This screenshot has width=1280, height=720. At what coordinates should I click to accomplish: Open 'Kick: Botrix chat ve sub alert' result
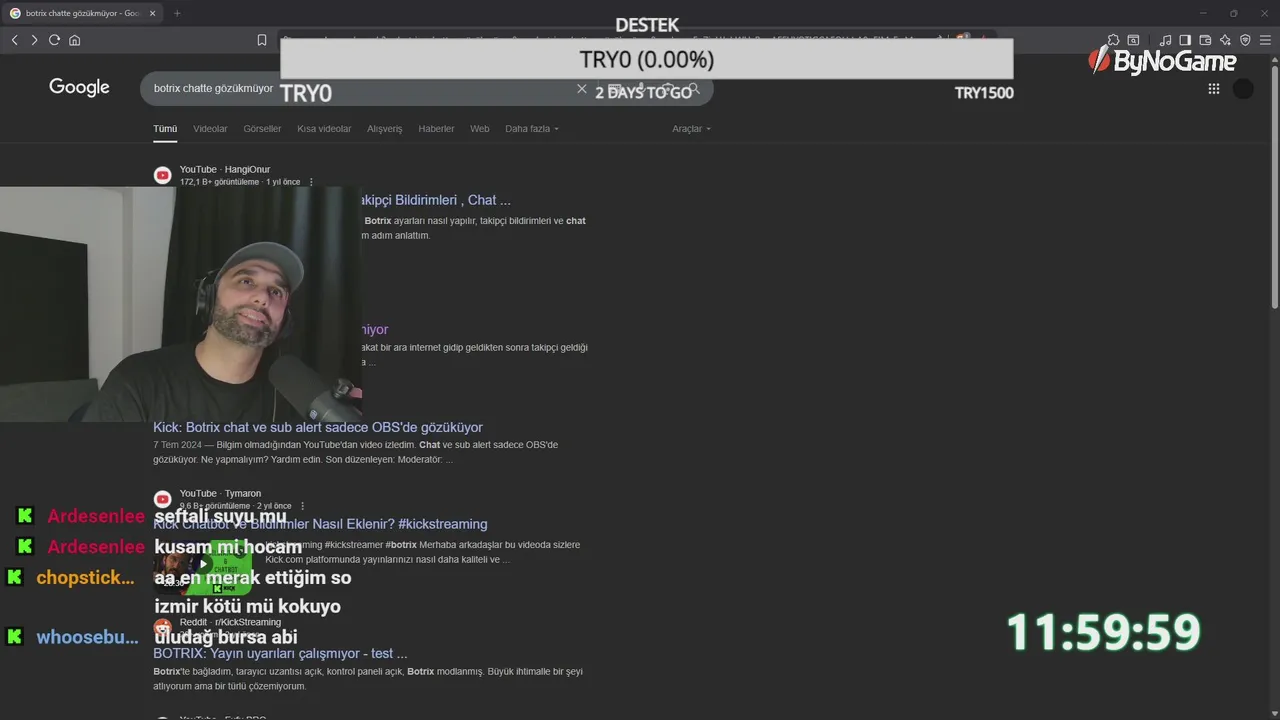coord(318,427)
